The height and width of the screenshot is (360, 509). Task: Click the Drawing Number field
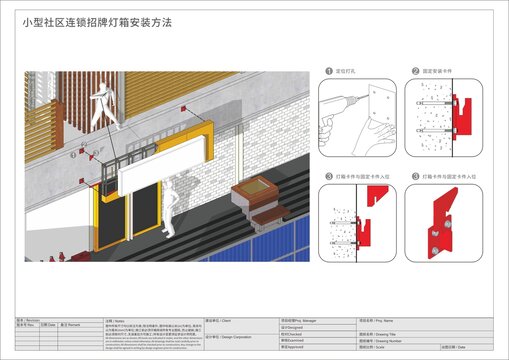[425, 341]
